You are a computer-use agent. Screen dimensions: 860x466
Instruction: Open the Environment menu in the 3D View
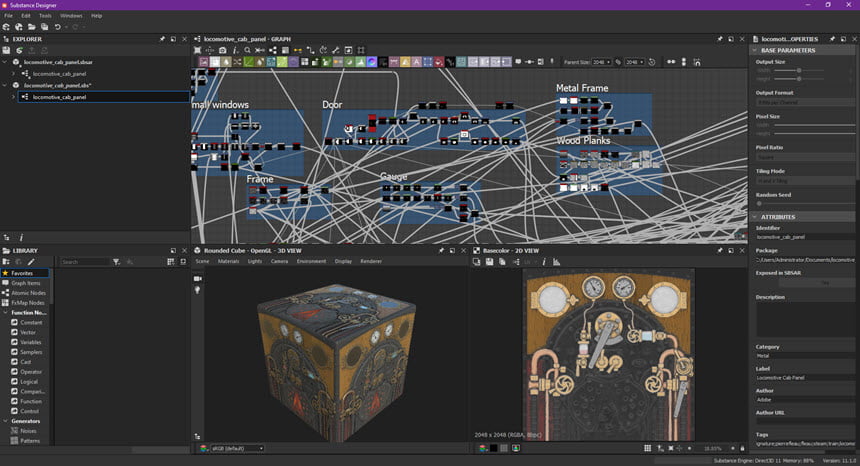(311, 262)
